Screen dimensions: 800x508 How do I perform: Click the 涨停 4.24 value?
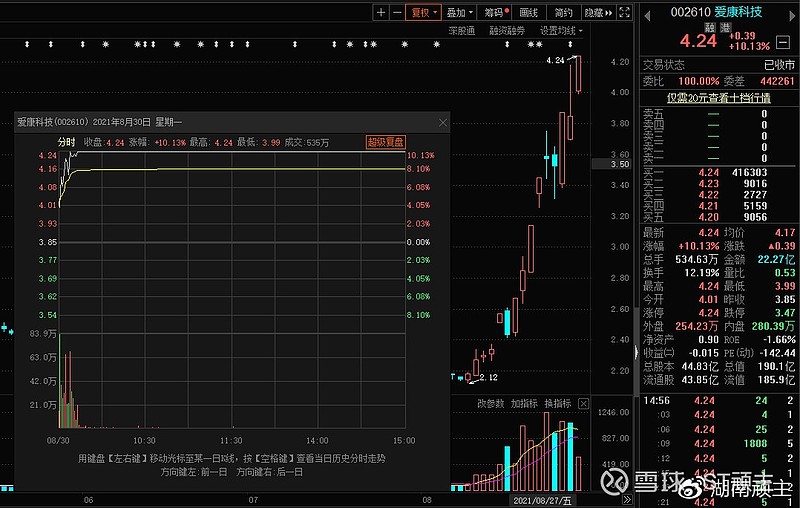(x=708, y=313)
